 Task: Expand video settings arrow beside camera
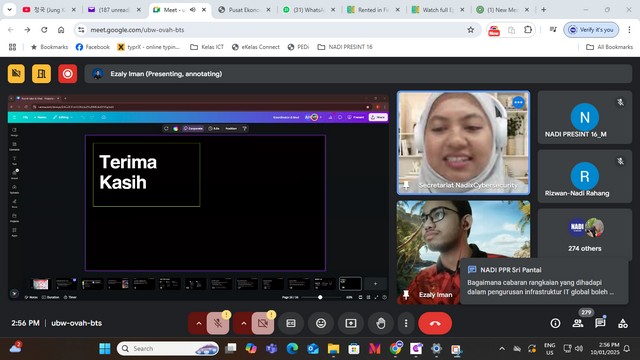tap(244, 323)
